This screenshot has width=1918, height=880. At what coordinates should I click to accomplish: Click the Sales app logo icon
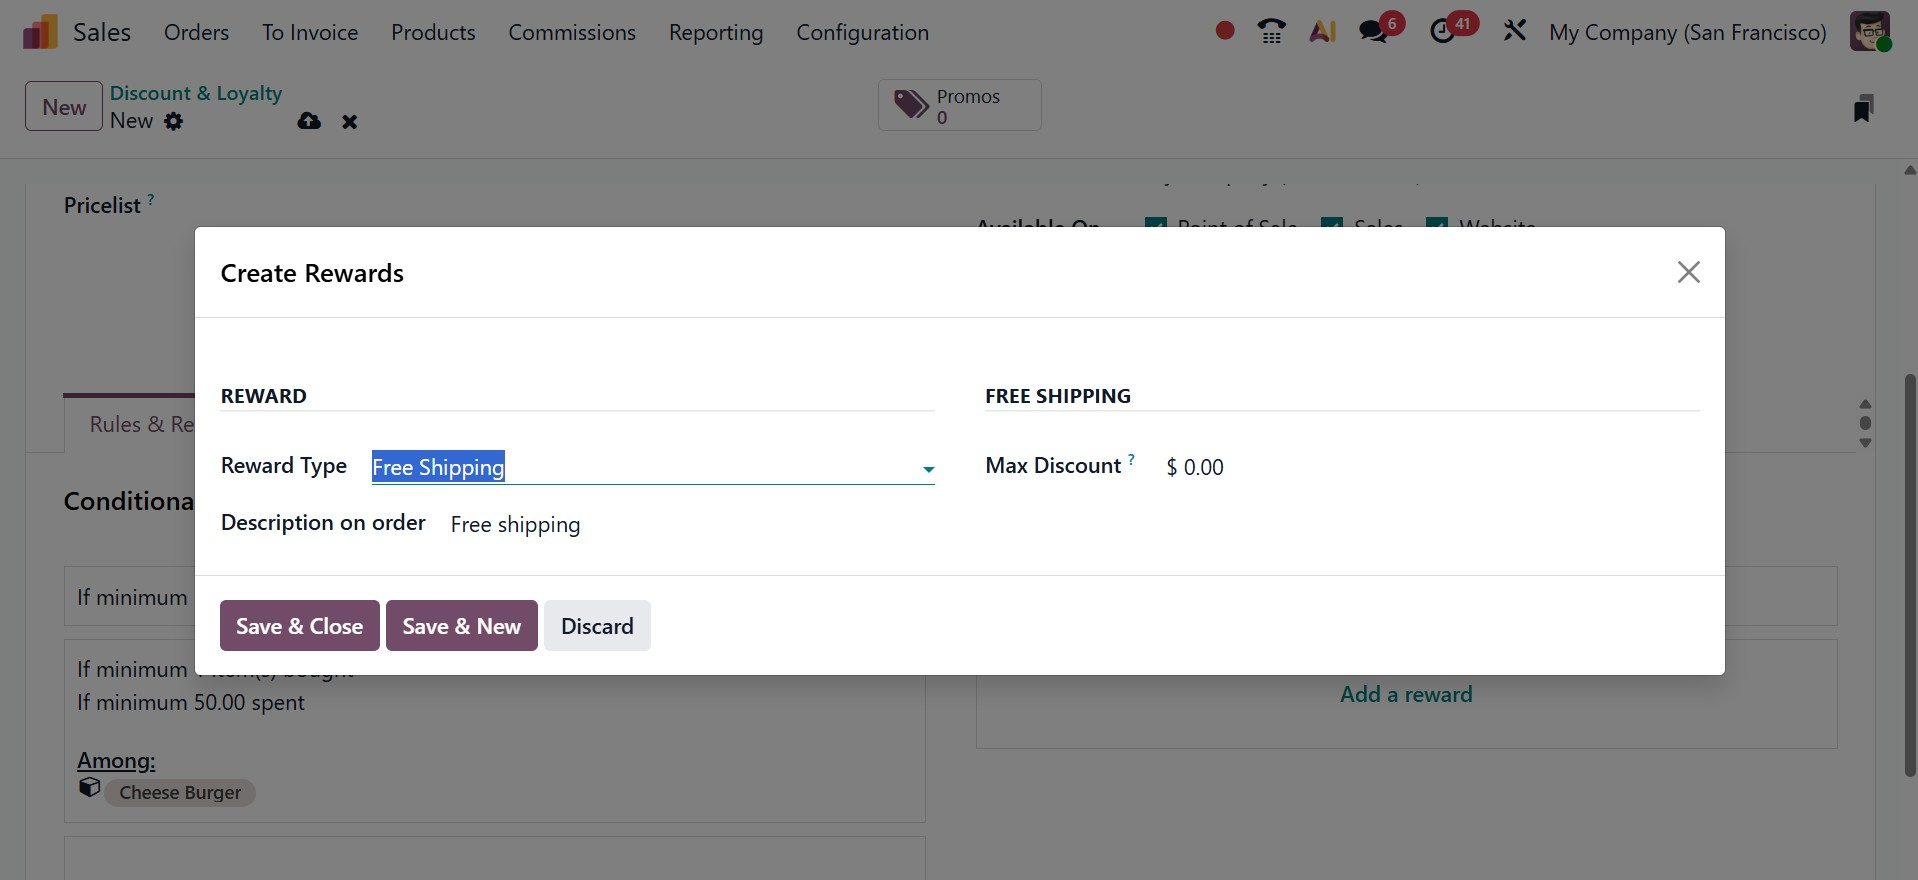40,32
